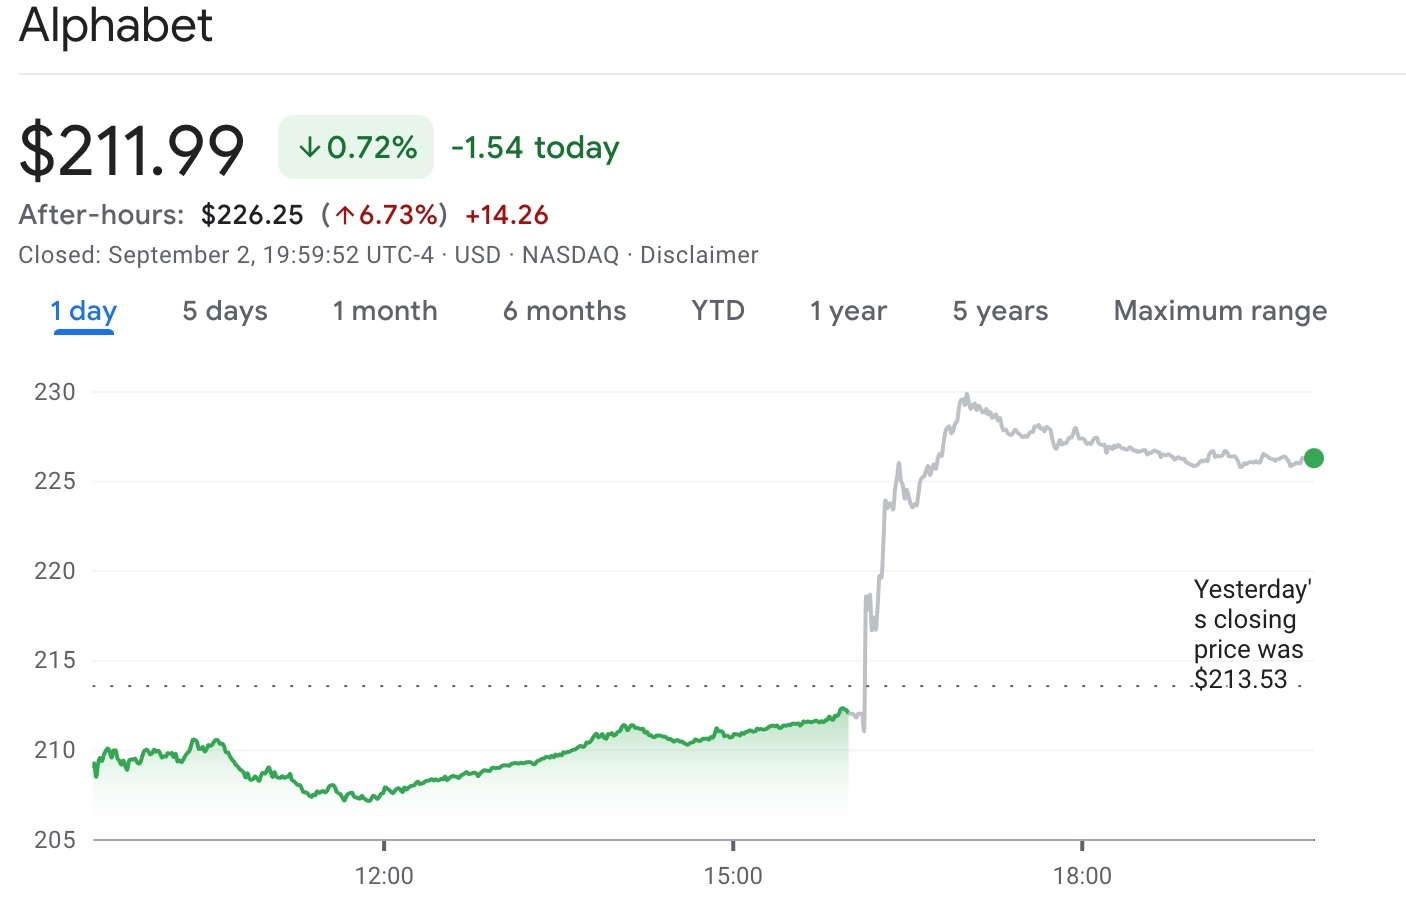Select the 6 months time range
This screenshot has width=1406, height=898.
(x=564, y=311)
